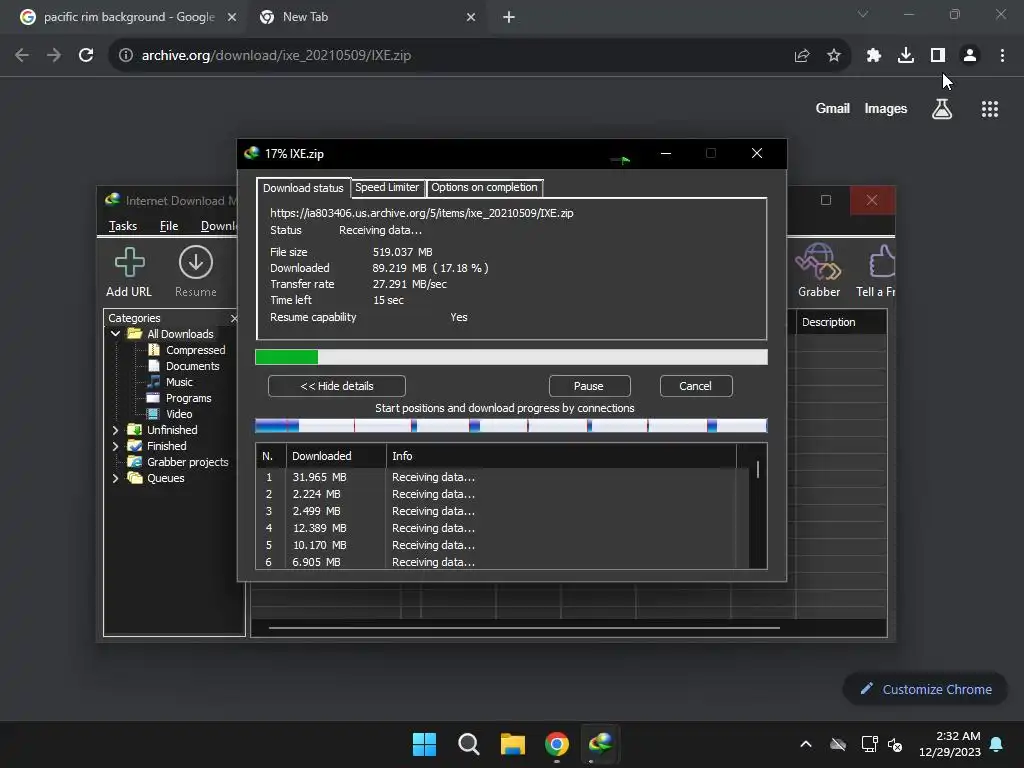The image size is (1024, 768).
Task: Click Internet Download Manager taskbar icon
Action: [600, 743]
